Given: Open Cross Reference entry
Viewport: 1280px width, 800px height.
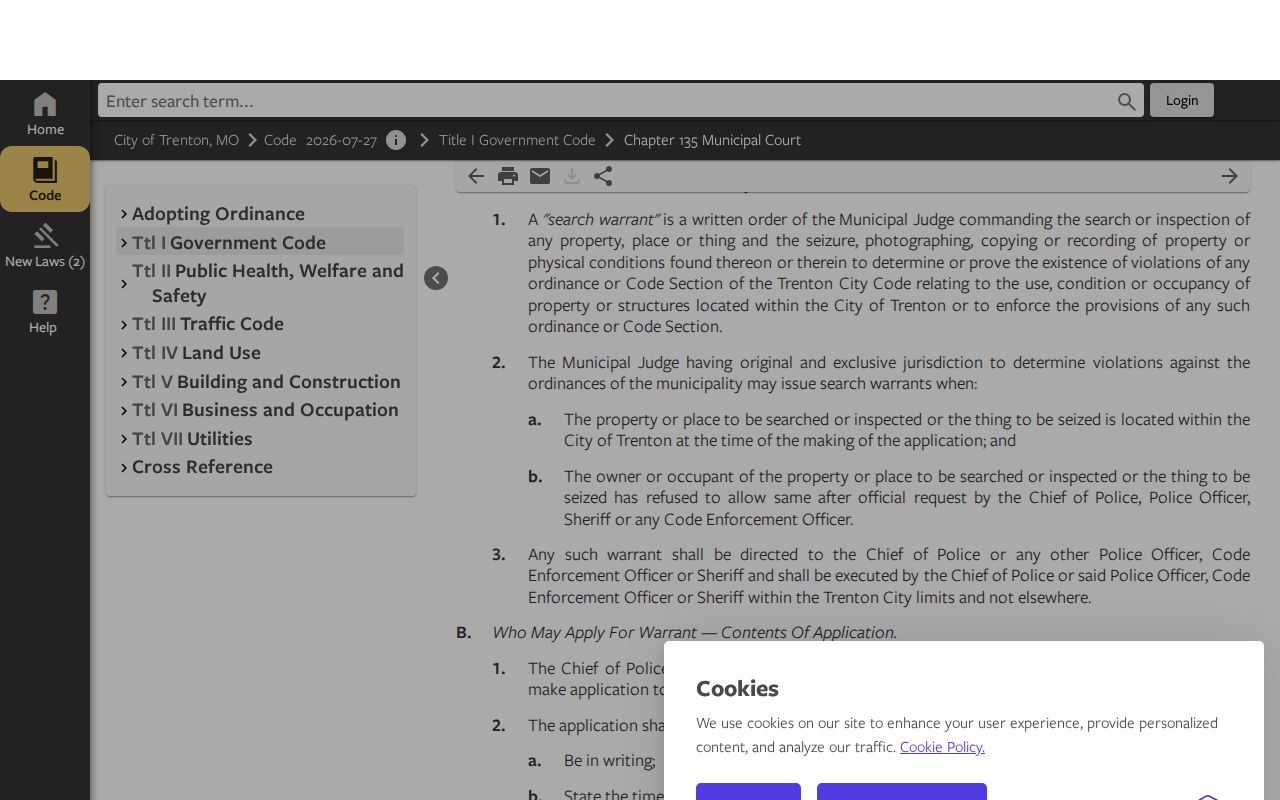Looking at the screenshot, I should (x=202, y=467).
